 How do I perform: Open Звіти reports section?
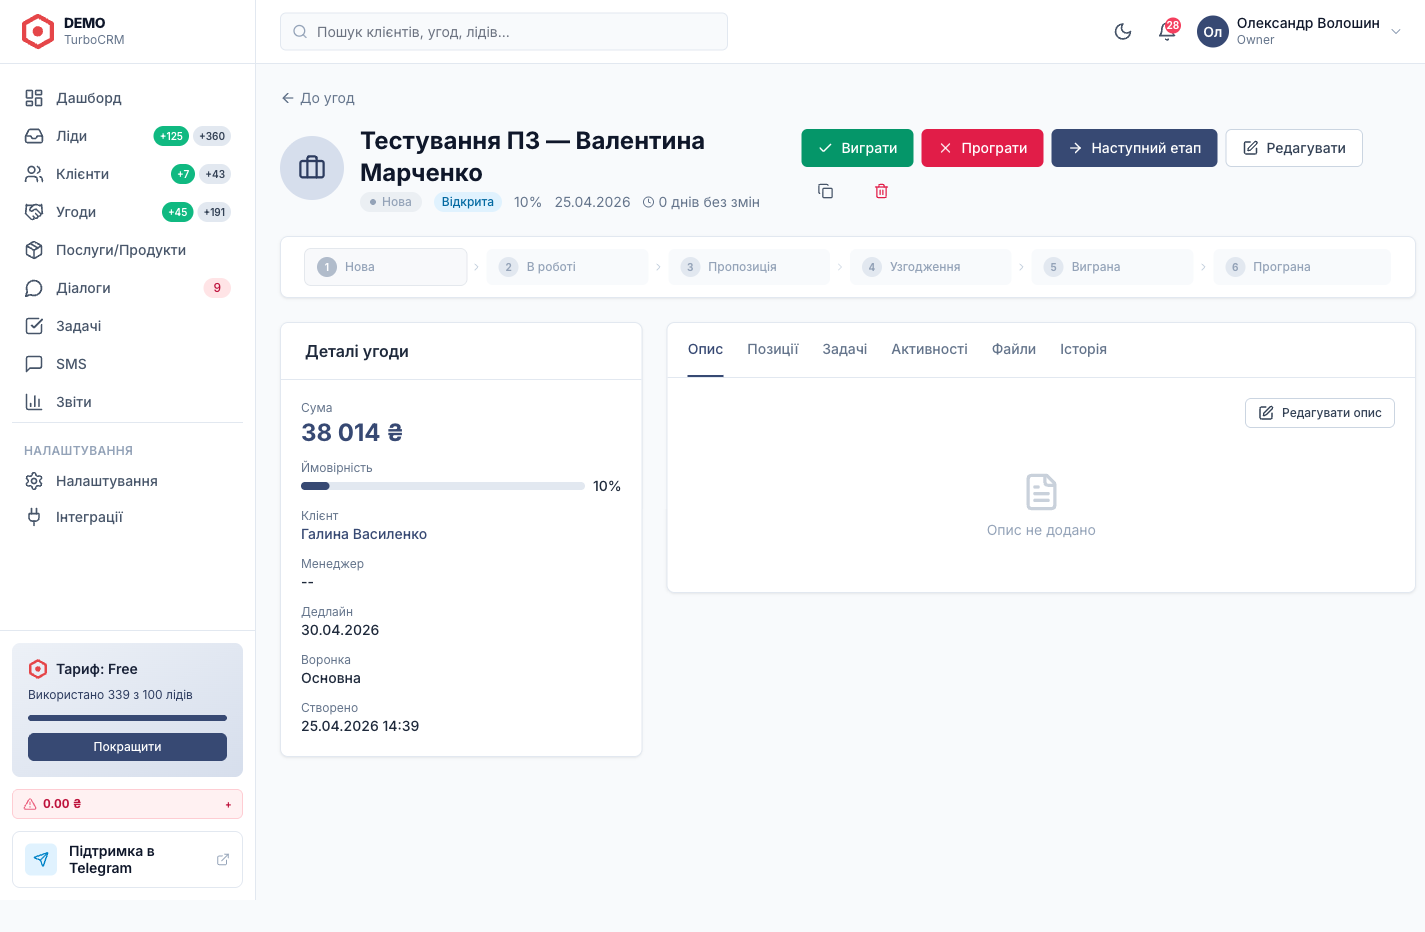[x=127, y=402]
